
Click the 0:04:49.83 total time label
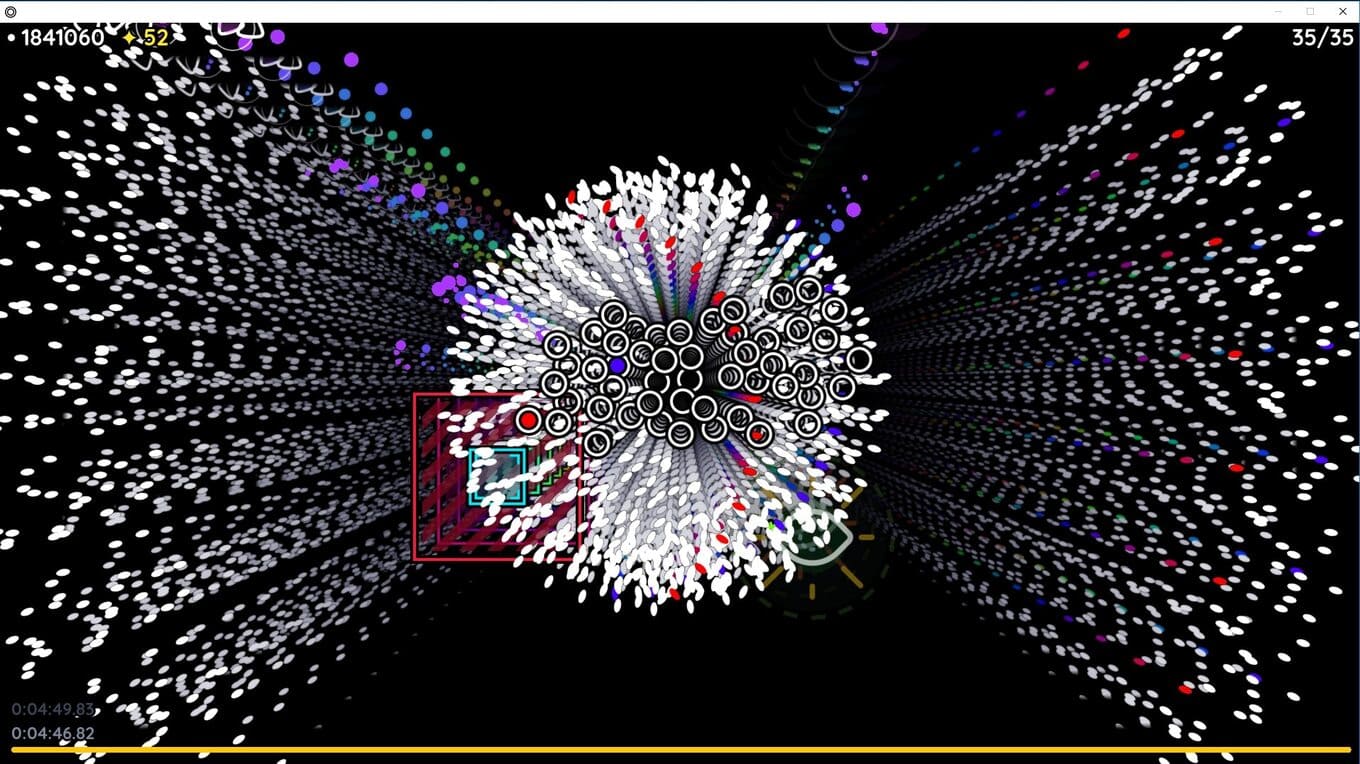click(53, 709)
